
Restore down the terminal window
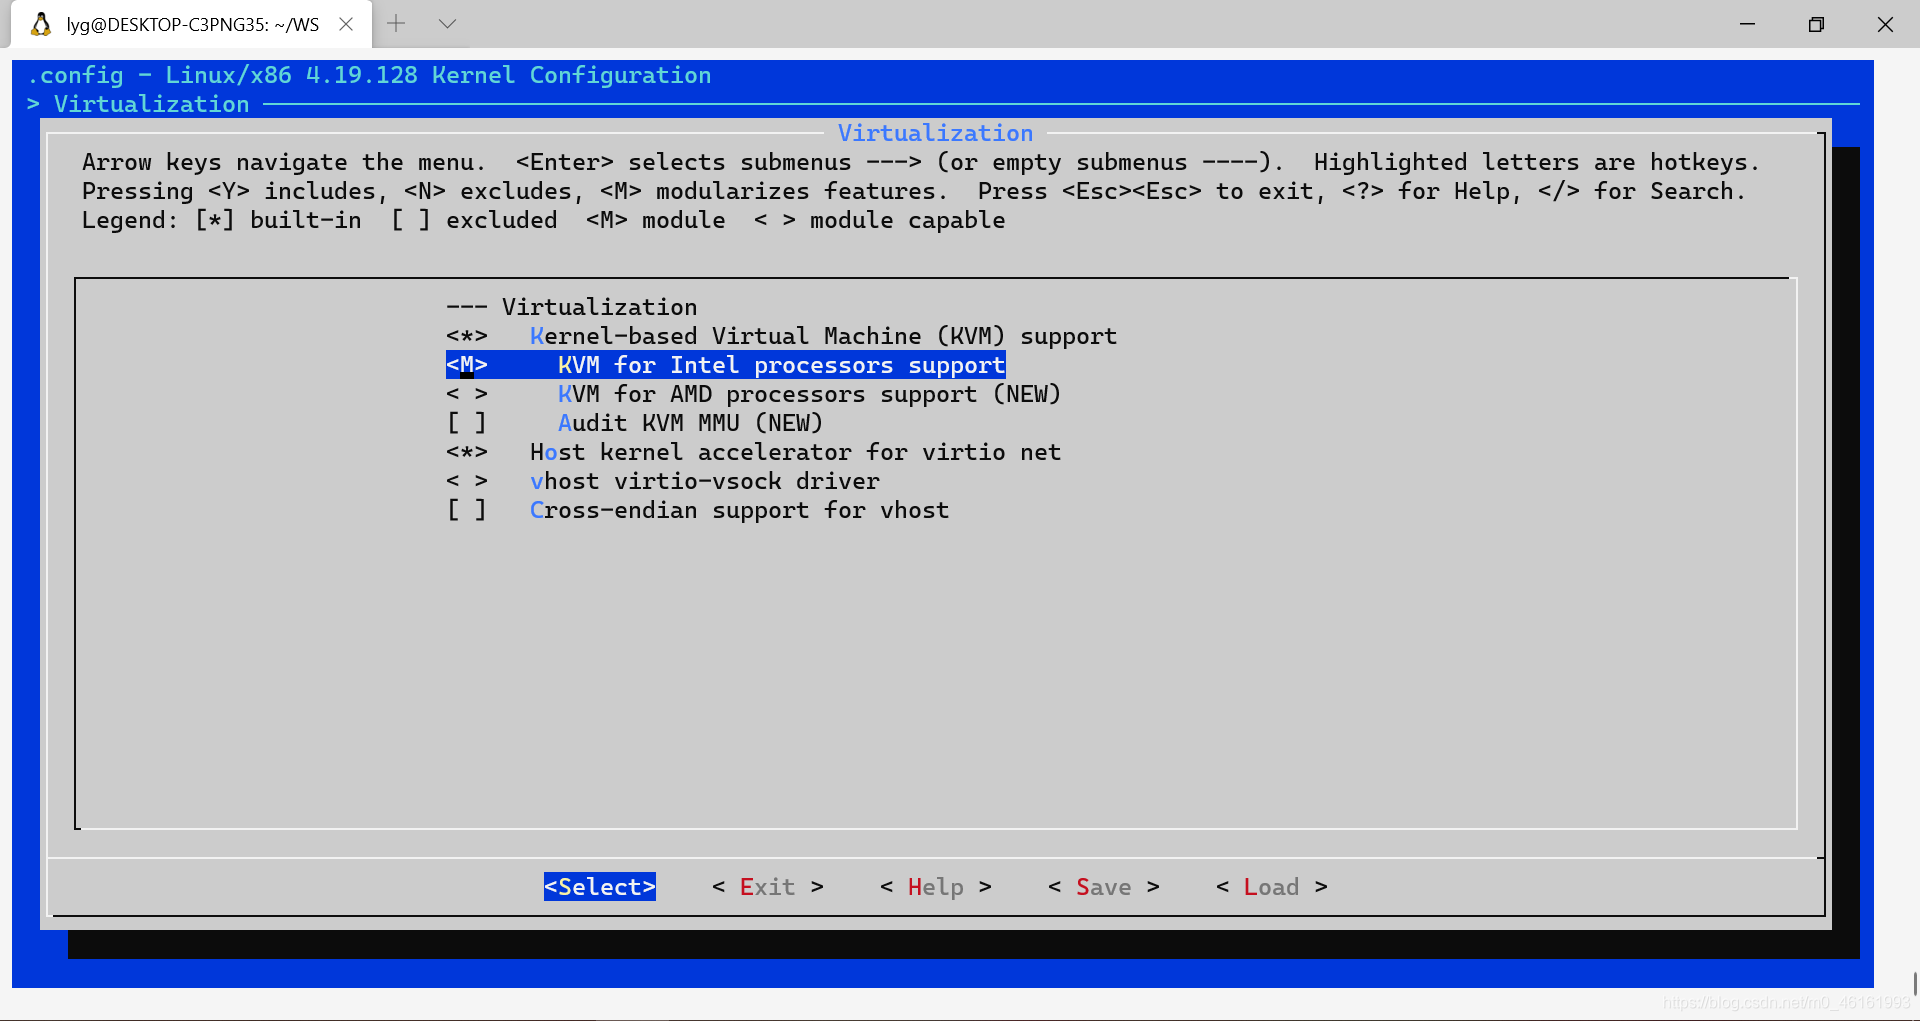(x=1816, y=24)
